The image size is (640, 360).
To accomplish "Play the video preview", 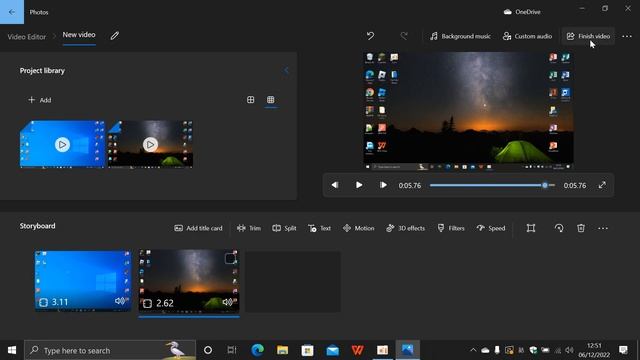I will coord(359,185).
